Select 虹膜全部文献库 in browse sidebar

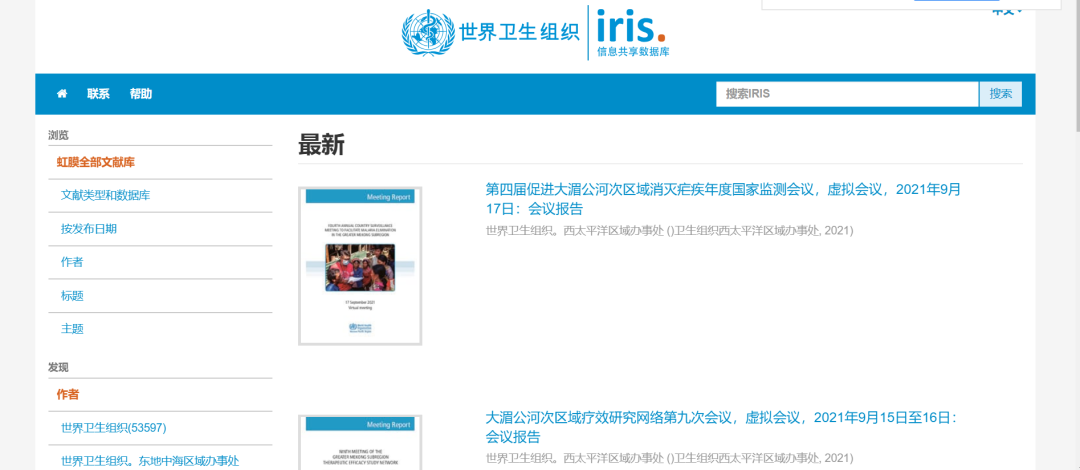coord(96,163)
